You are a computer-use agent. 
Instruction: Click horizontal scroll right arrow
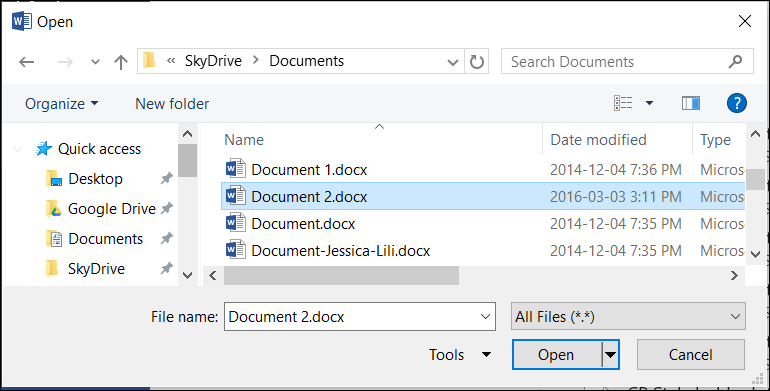tap(734, 276)
